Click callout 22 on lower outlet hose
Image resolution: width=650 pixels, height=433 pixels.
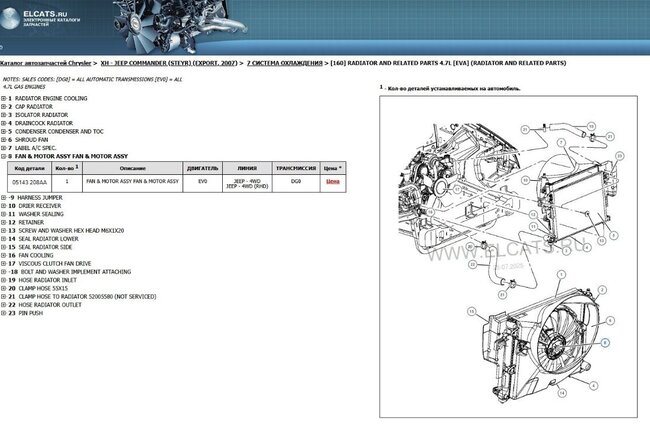(x=473, y=264)
